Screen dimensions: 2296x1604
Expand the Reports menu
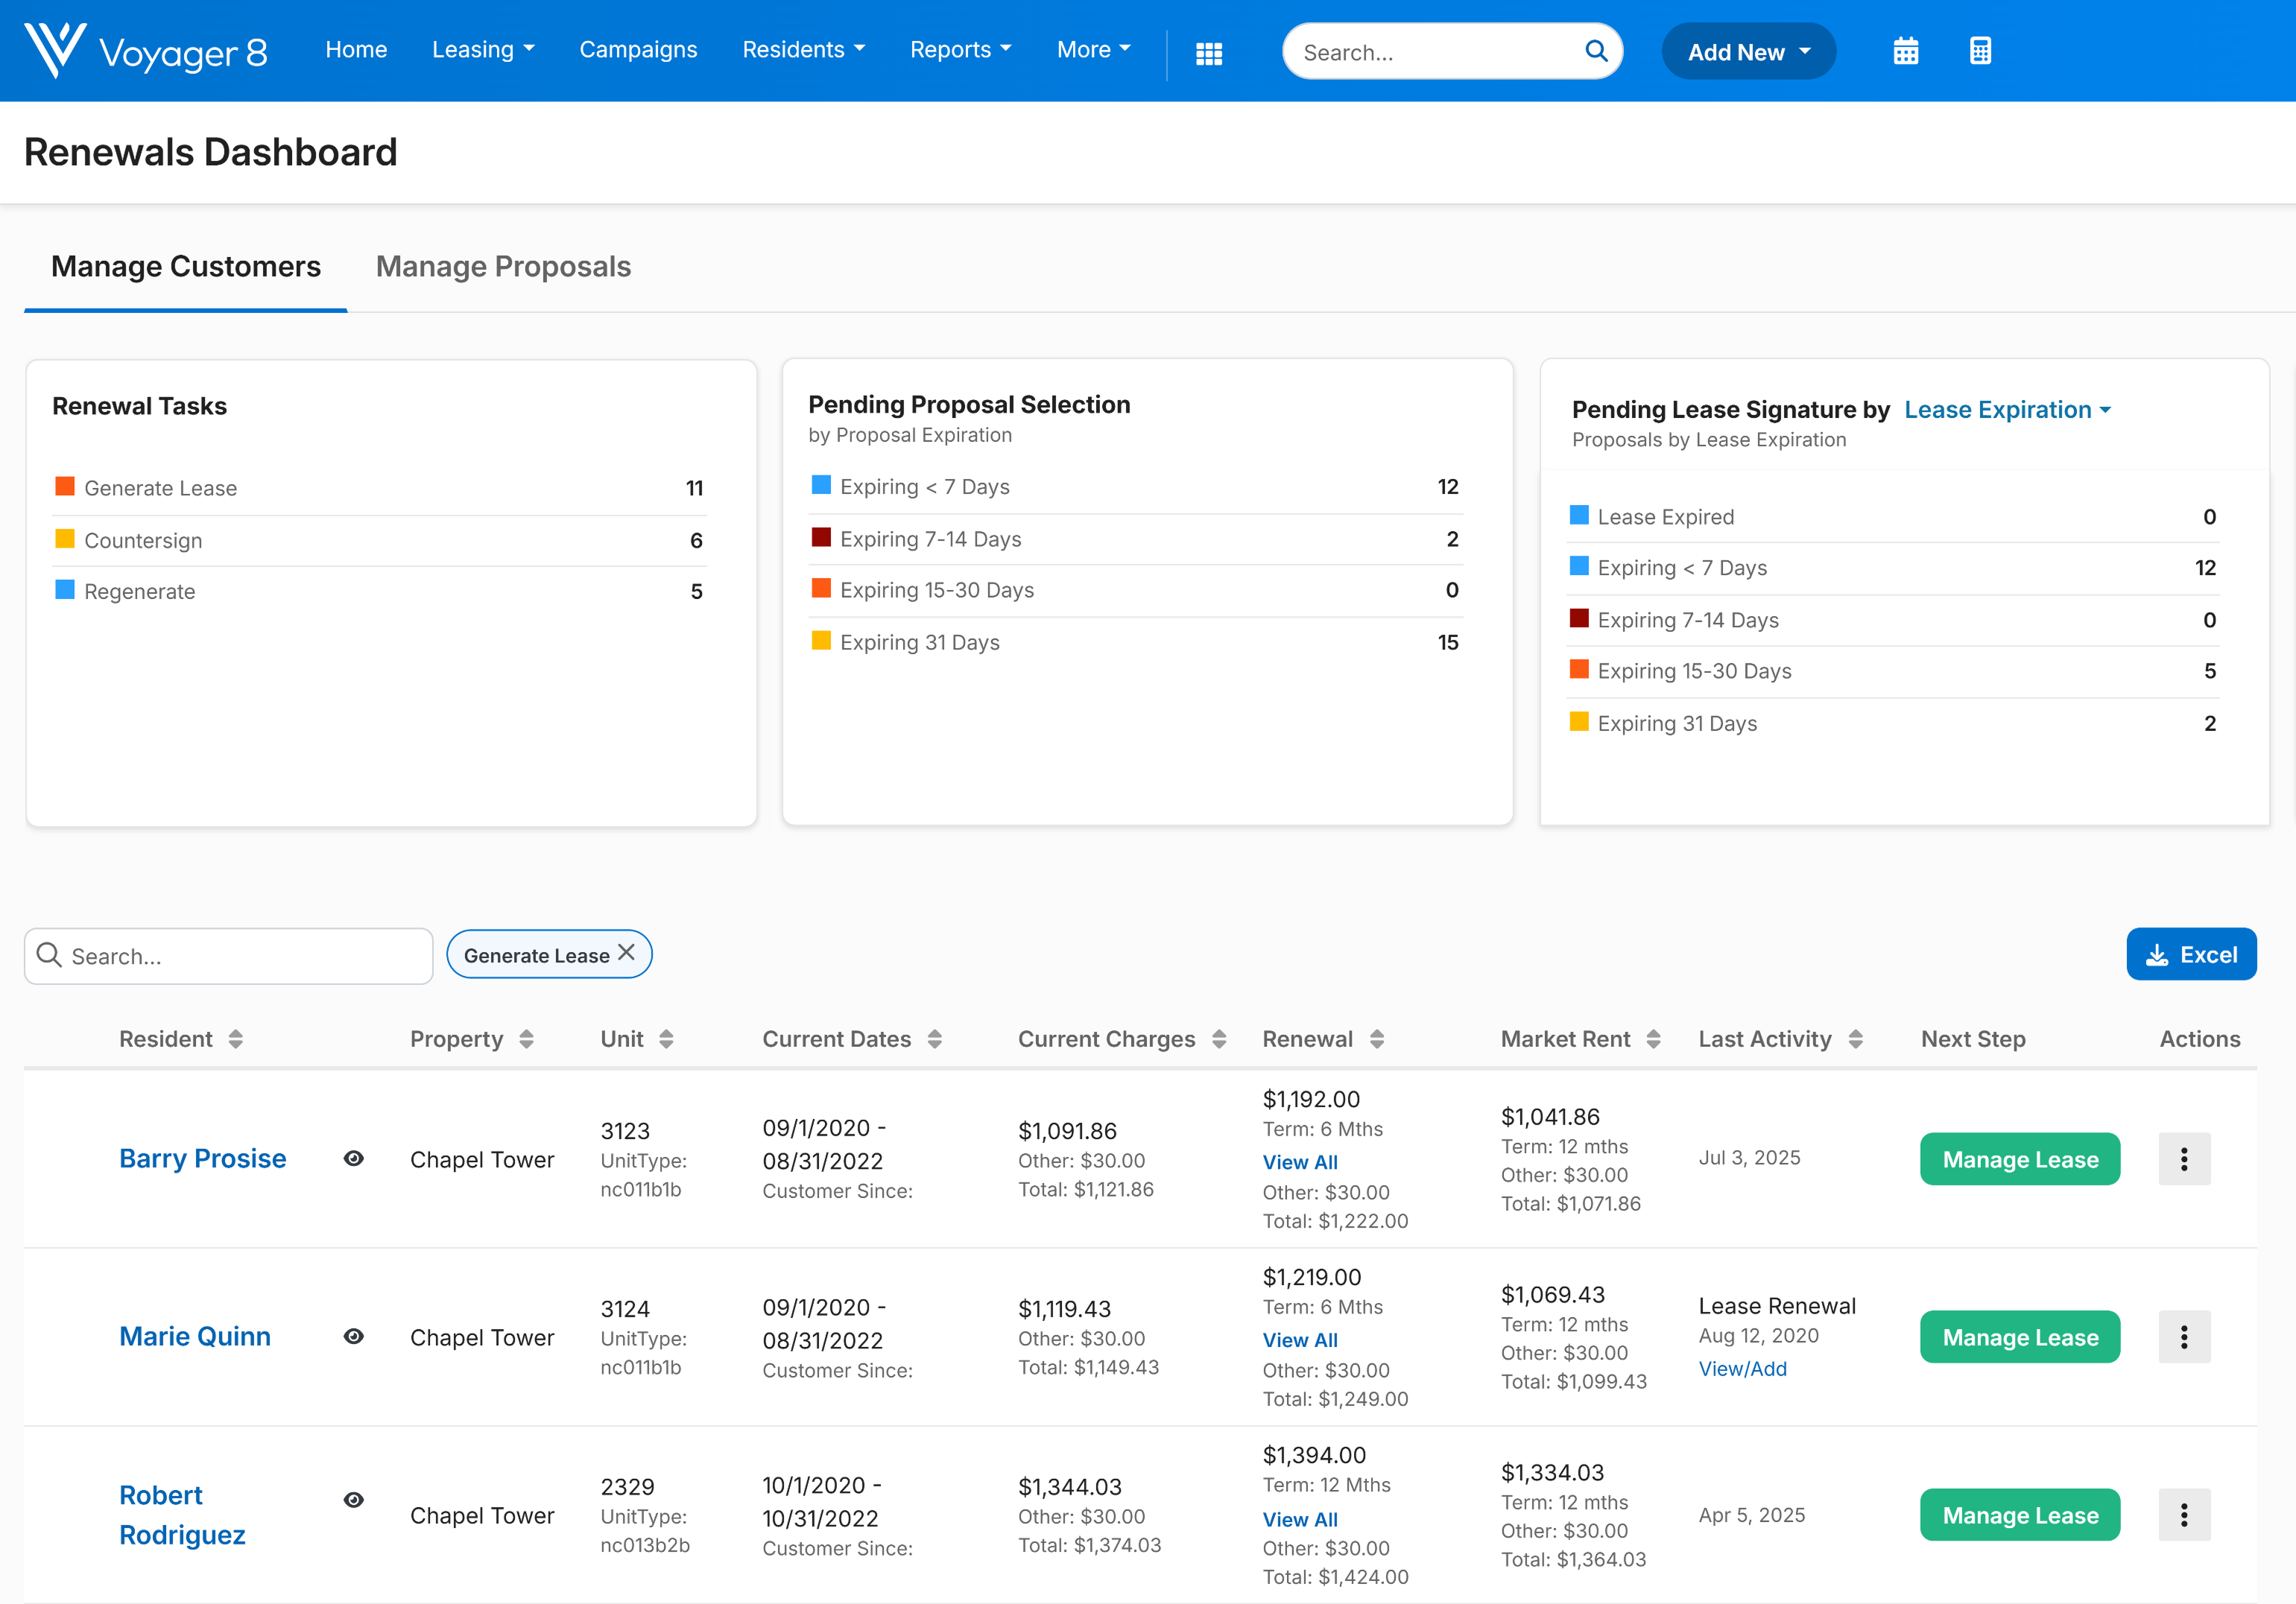(961, 50)
